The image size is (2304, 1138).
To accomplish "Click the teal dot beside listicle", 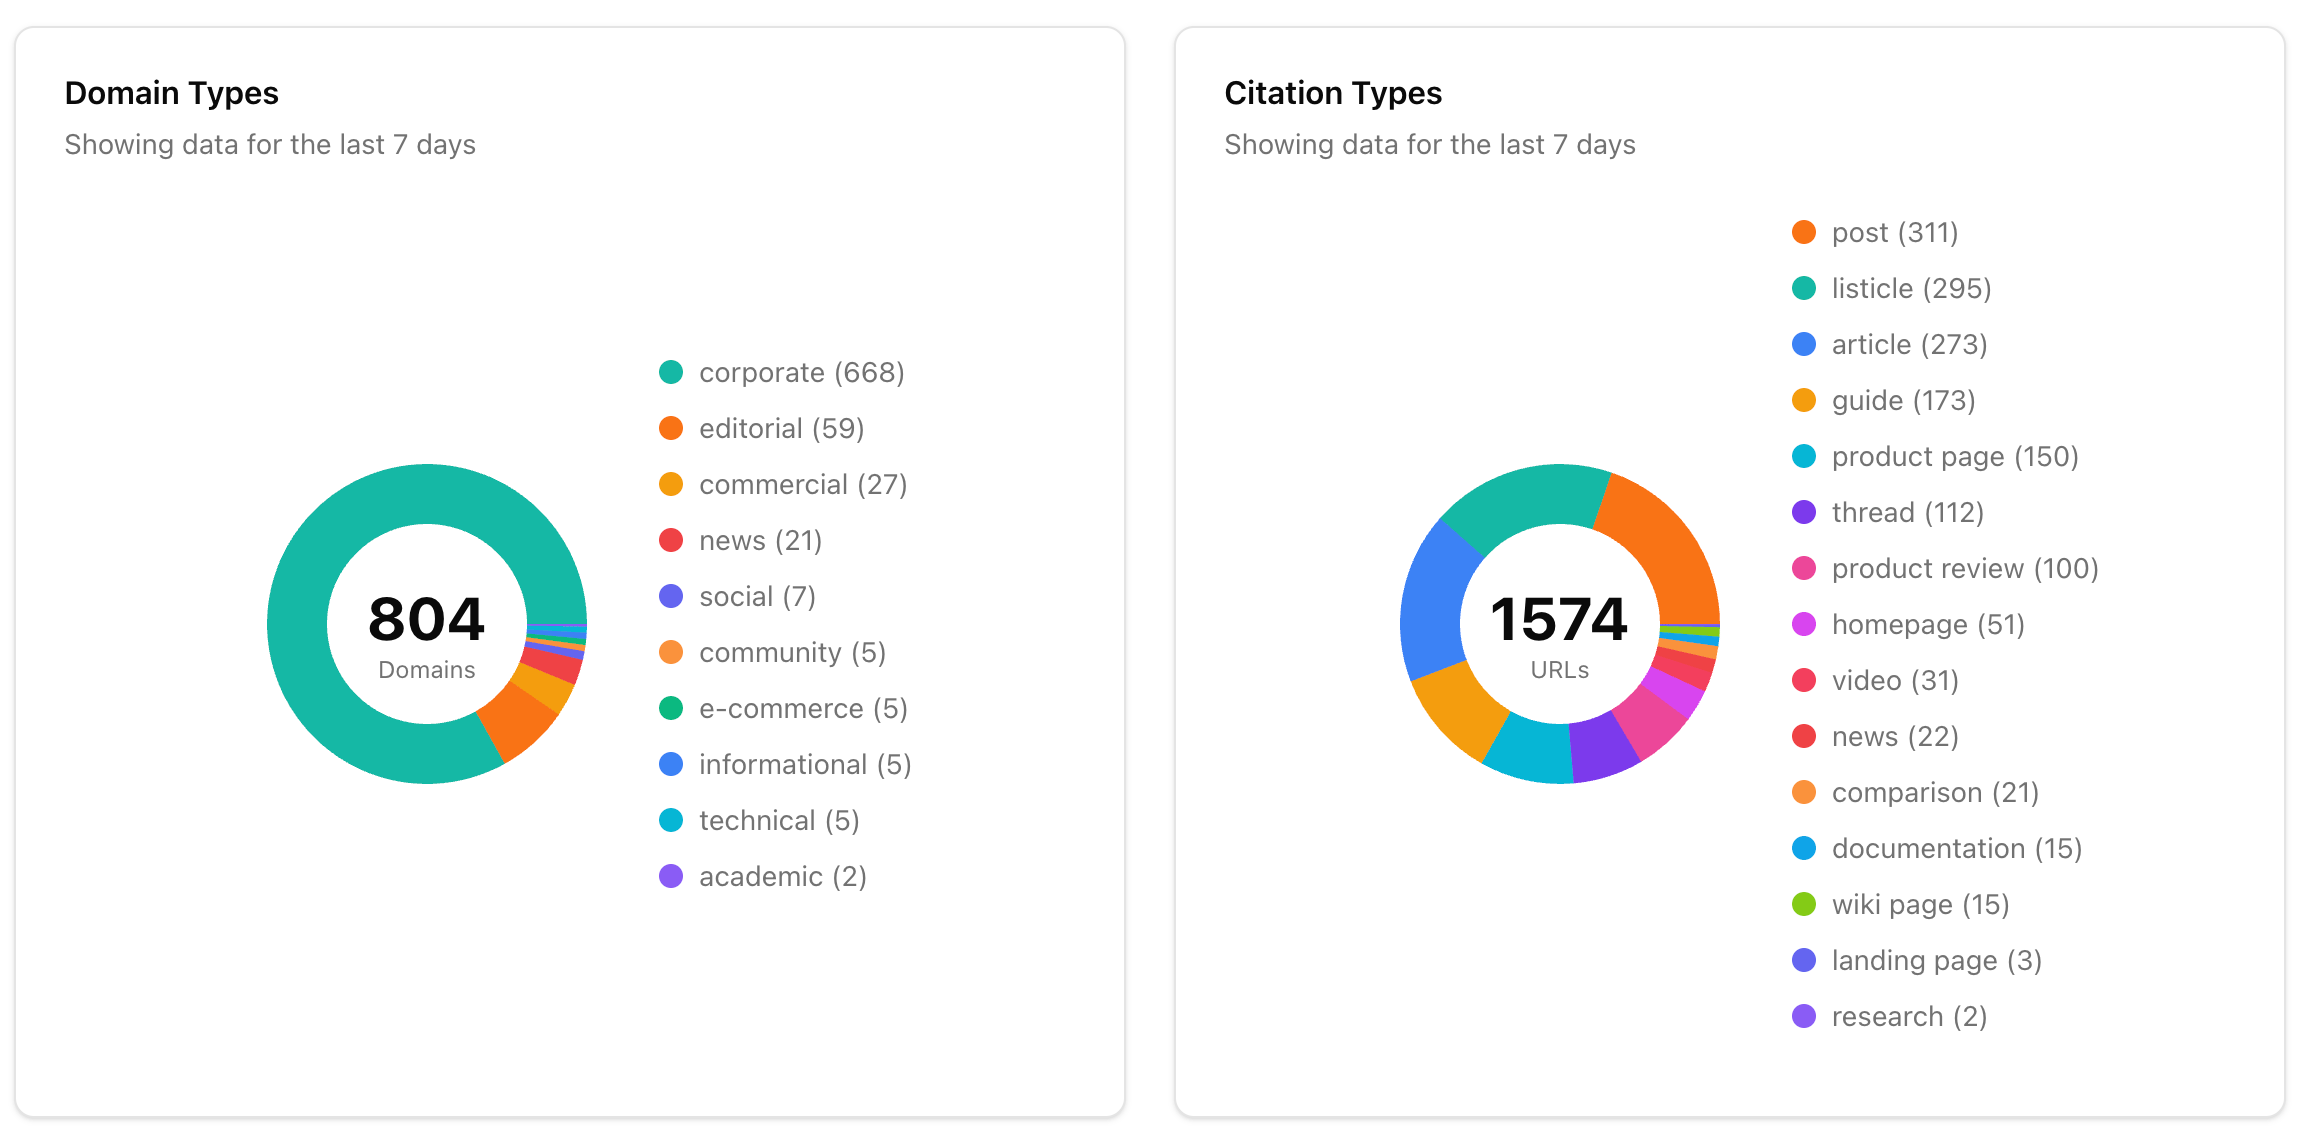I will (x=1804, y=288).
